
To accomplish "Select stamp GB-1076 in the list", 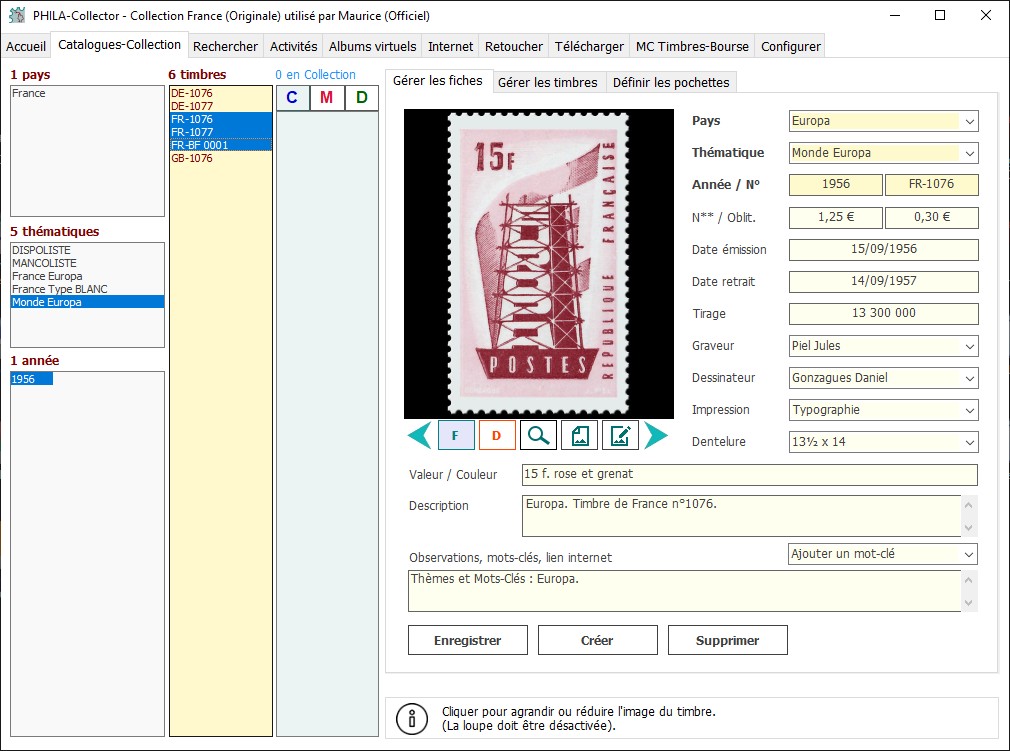I will click(220, 158).
